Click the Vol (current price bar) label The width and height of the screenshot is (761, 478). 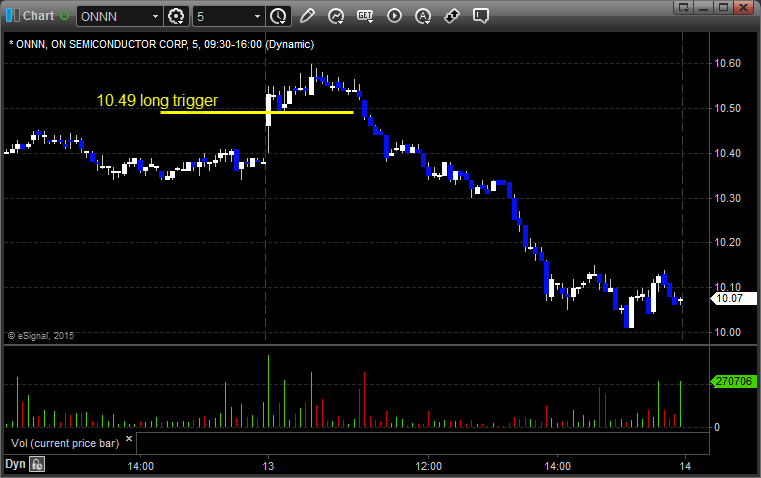click(x=65, y=443)
